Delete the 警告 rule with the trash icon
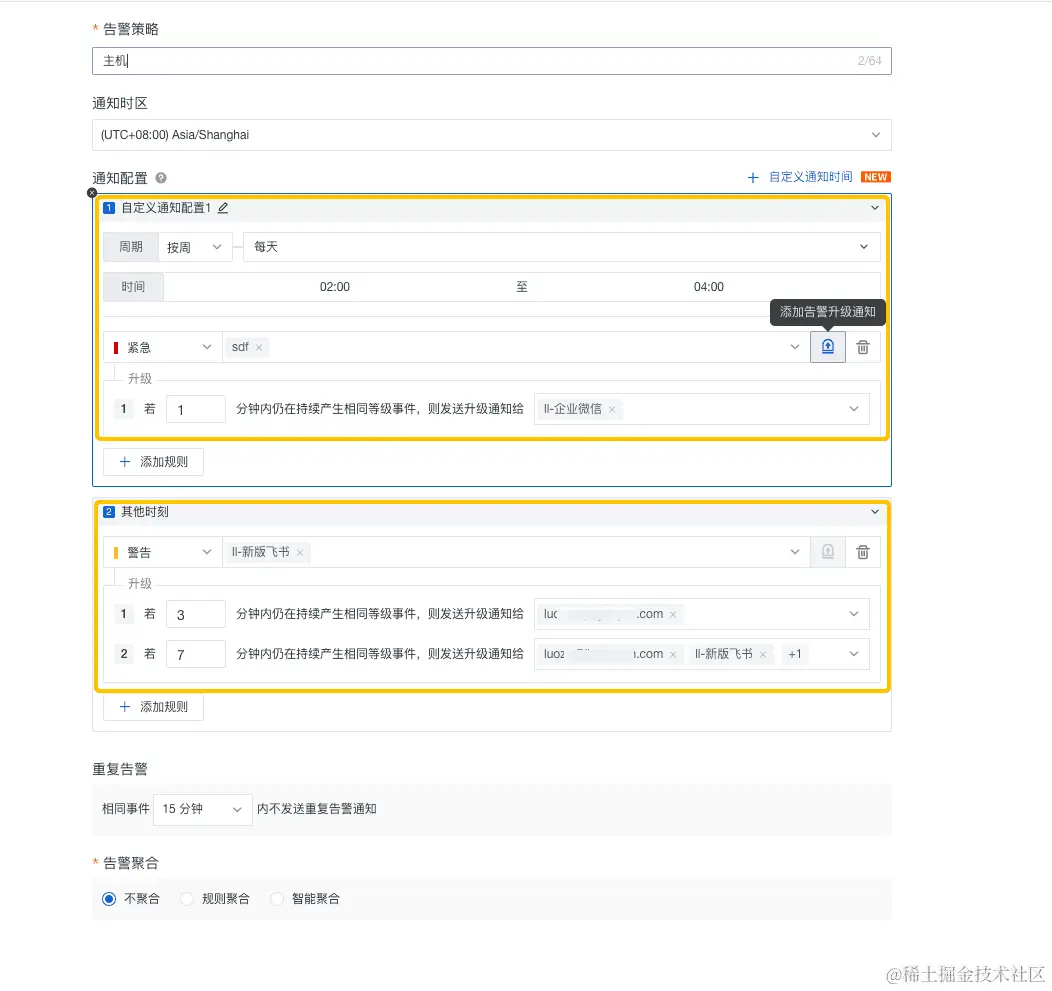The width and height of the screenshot is (1052, 991). [863, 552]
